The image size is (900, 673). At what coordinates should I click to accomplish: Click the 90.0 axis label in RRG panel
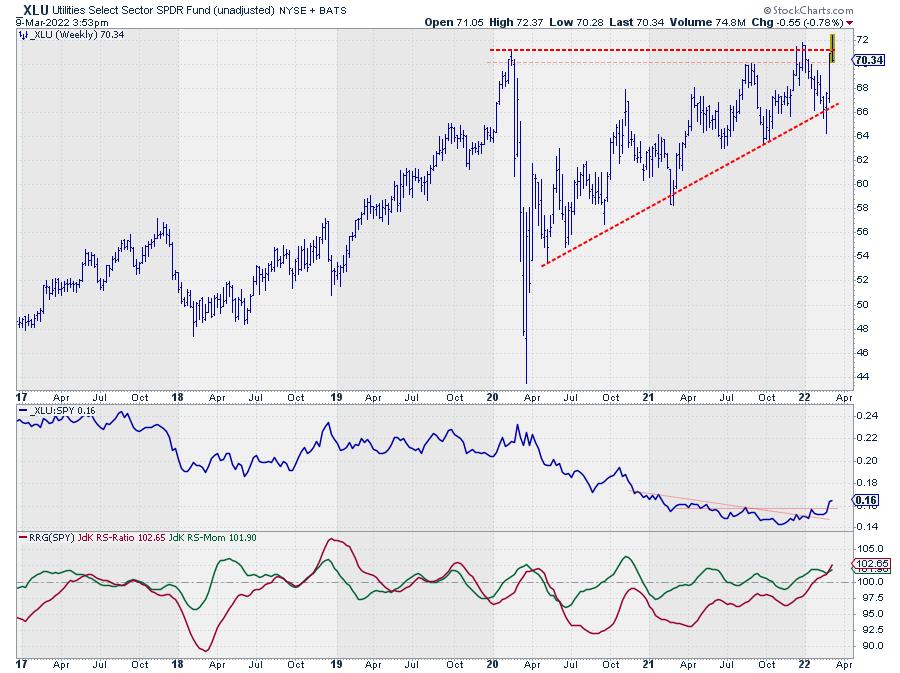pos(870,646)
